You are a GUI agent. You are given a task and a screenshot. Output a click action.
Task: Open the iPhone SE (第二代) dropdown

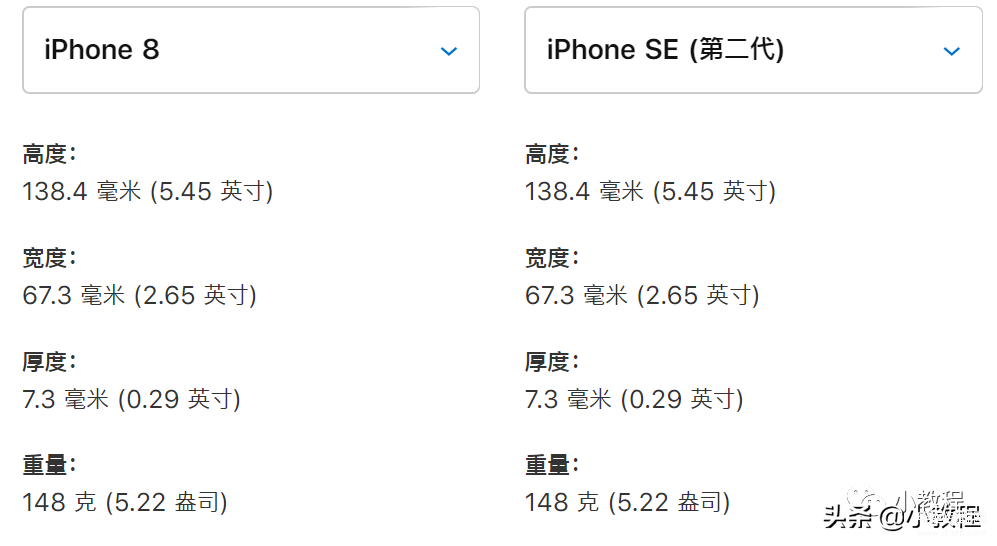[x=753, y=50]
